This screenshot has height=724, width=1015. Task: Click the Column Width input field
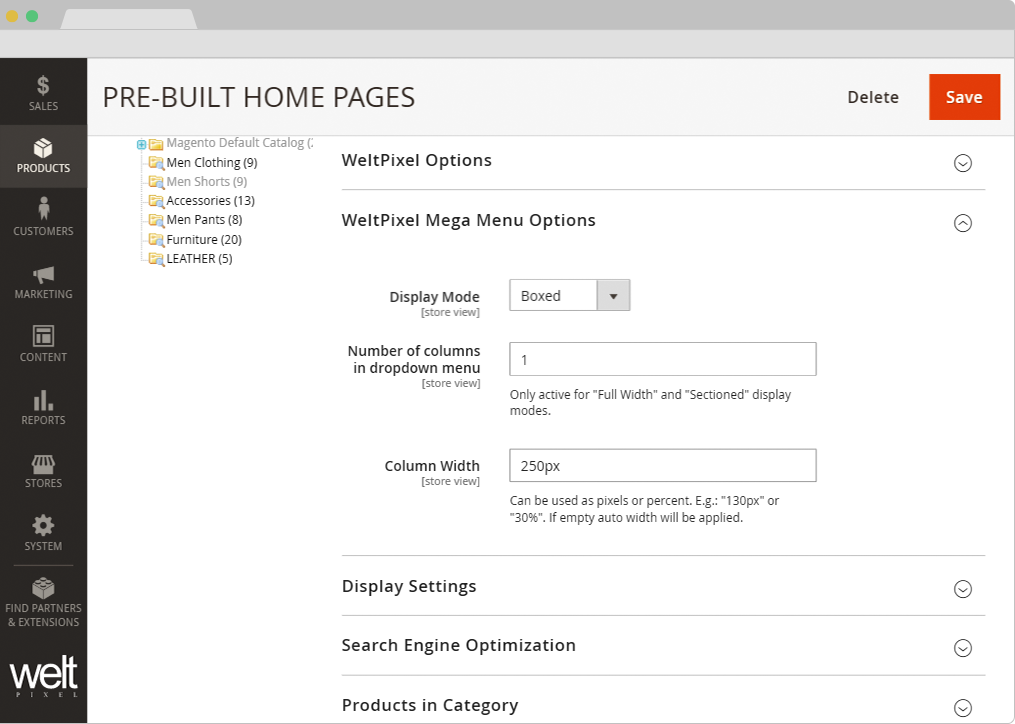click(x=662, y=466)
